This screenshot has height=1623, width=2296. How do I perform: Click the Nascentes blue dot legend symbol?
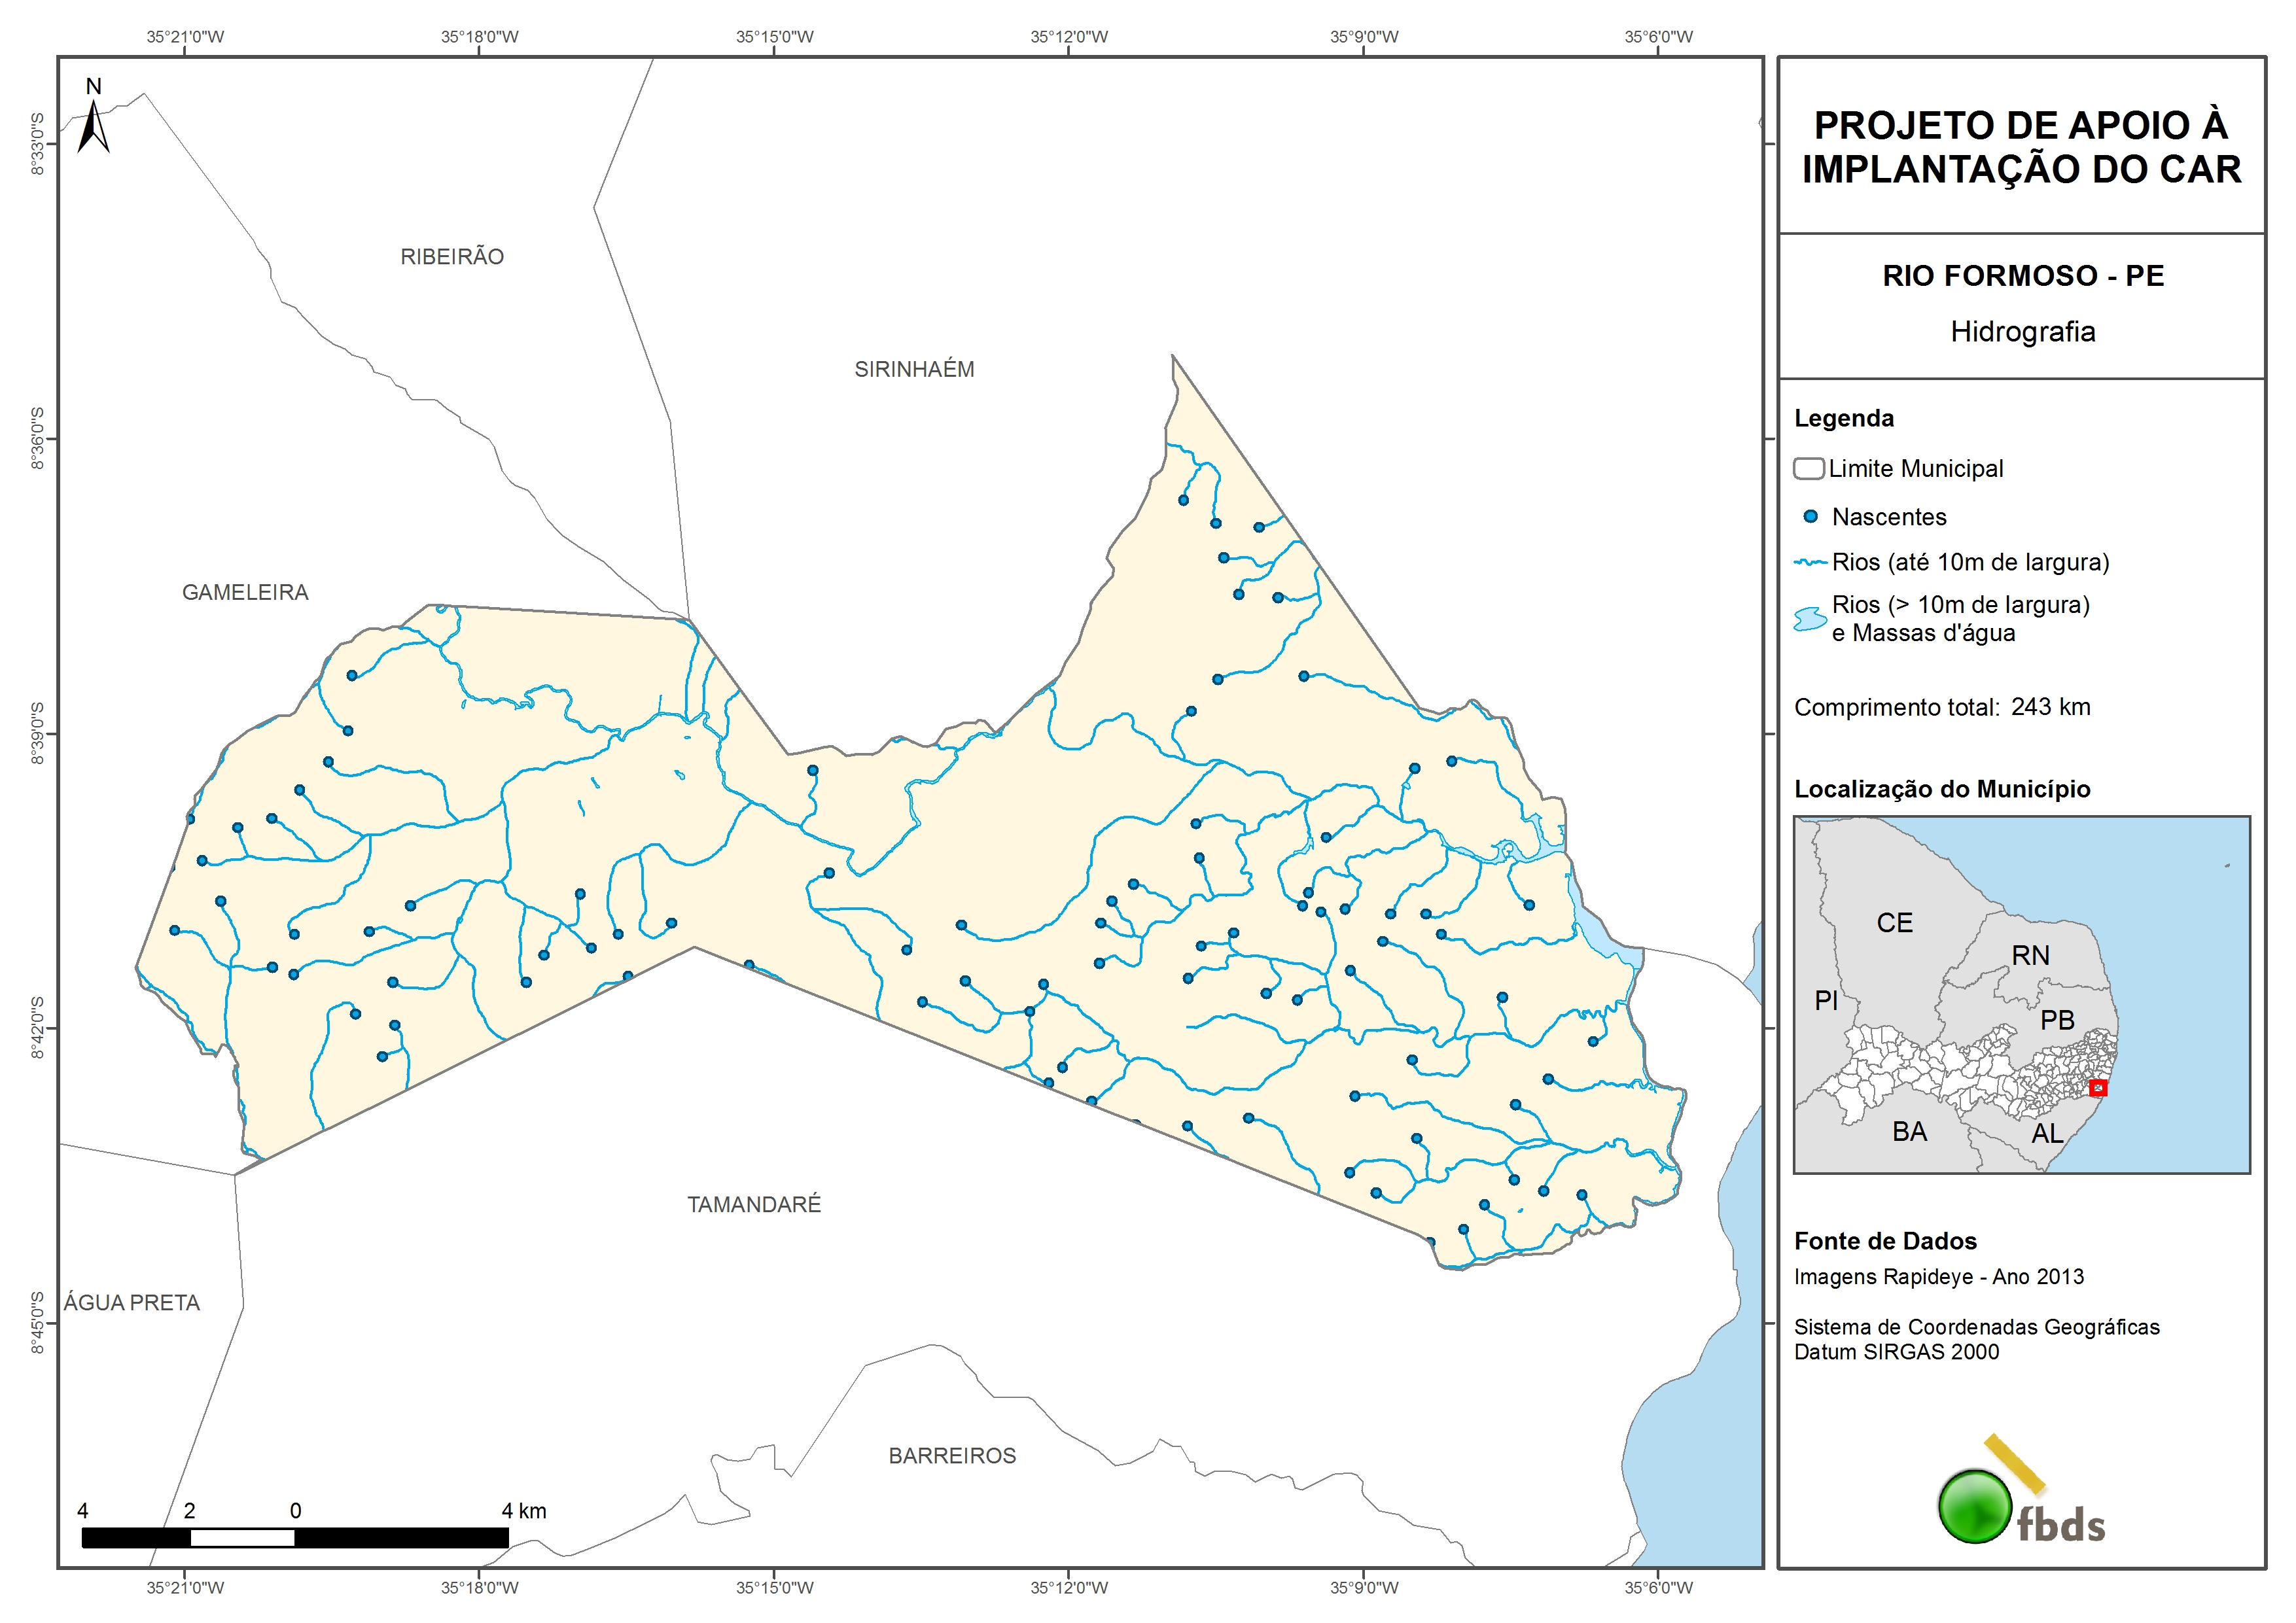point(1810,517)
